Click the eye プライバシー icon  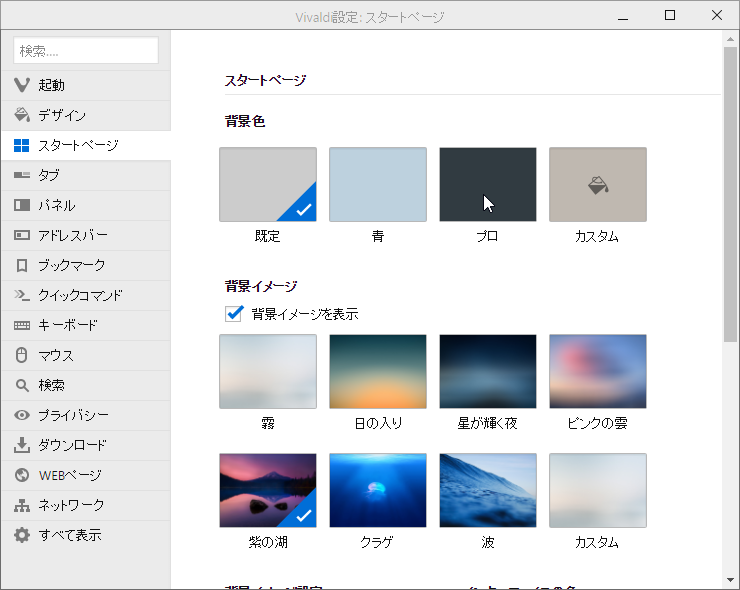(22, 415)
